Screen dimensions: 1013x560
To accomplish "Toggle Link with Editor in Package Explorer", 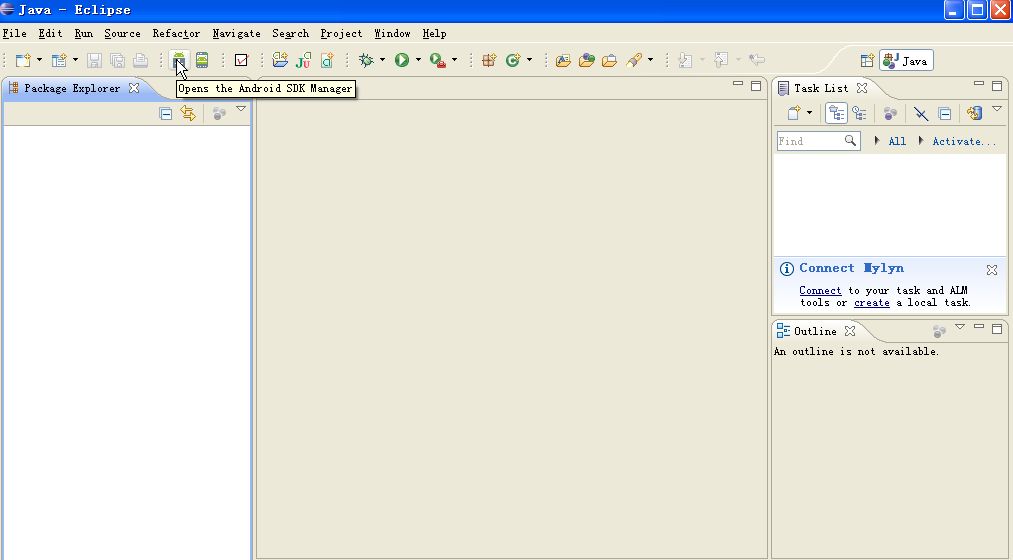I will [188, 114].
